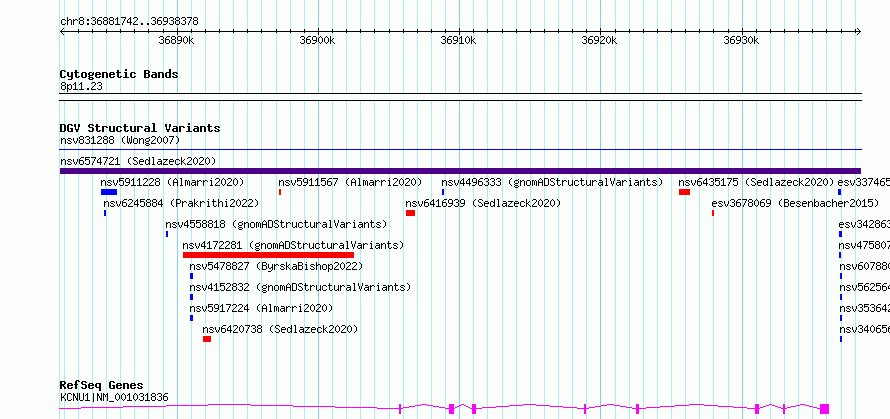Select the thin blue nsv831288 variant line

tap(460, 150)
